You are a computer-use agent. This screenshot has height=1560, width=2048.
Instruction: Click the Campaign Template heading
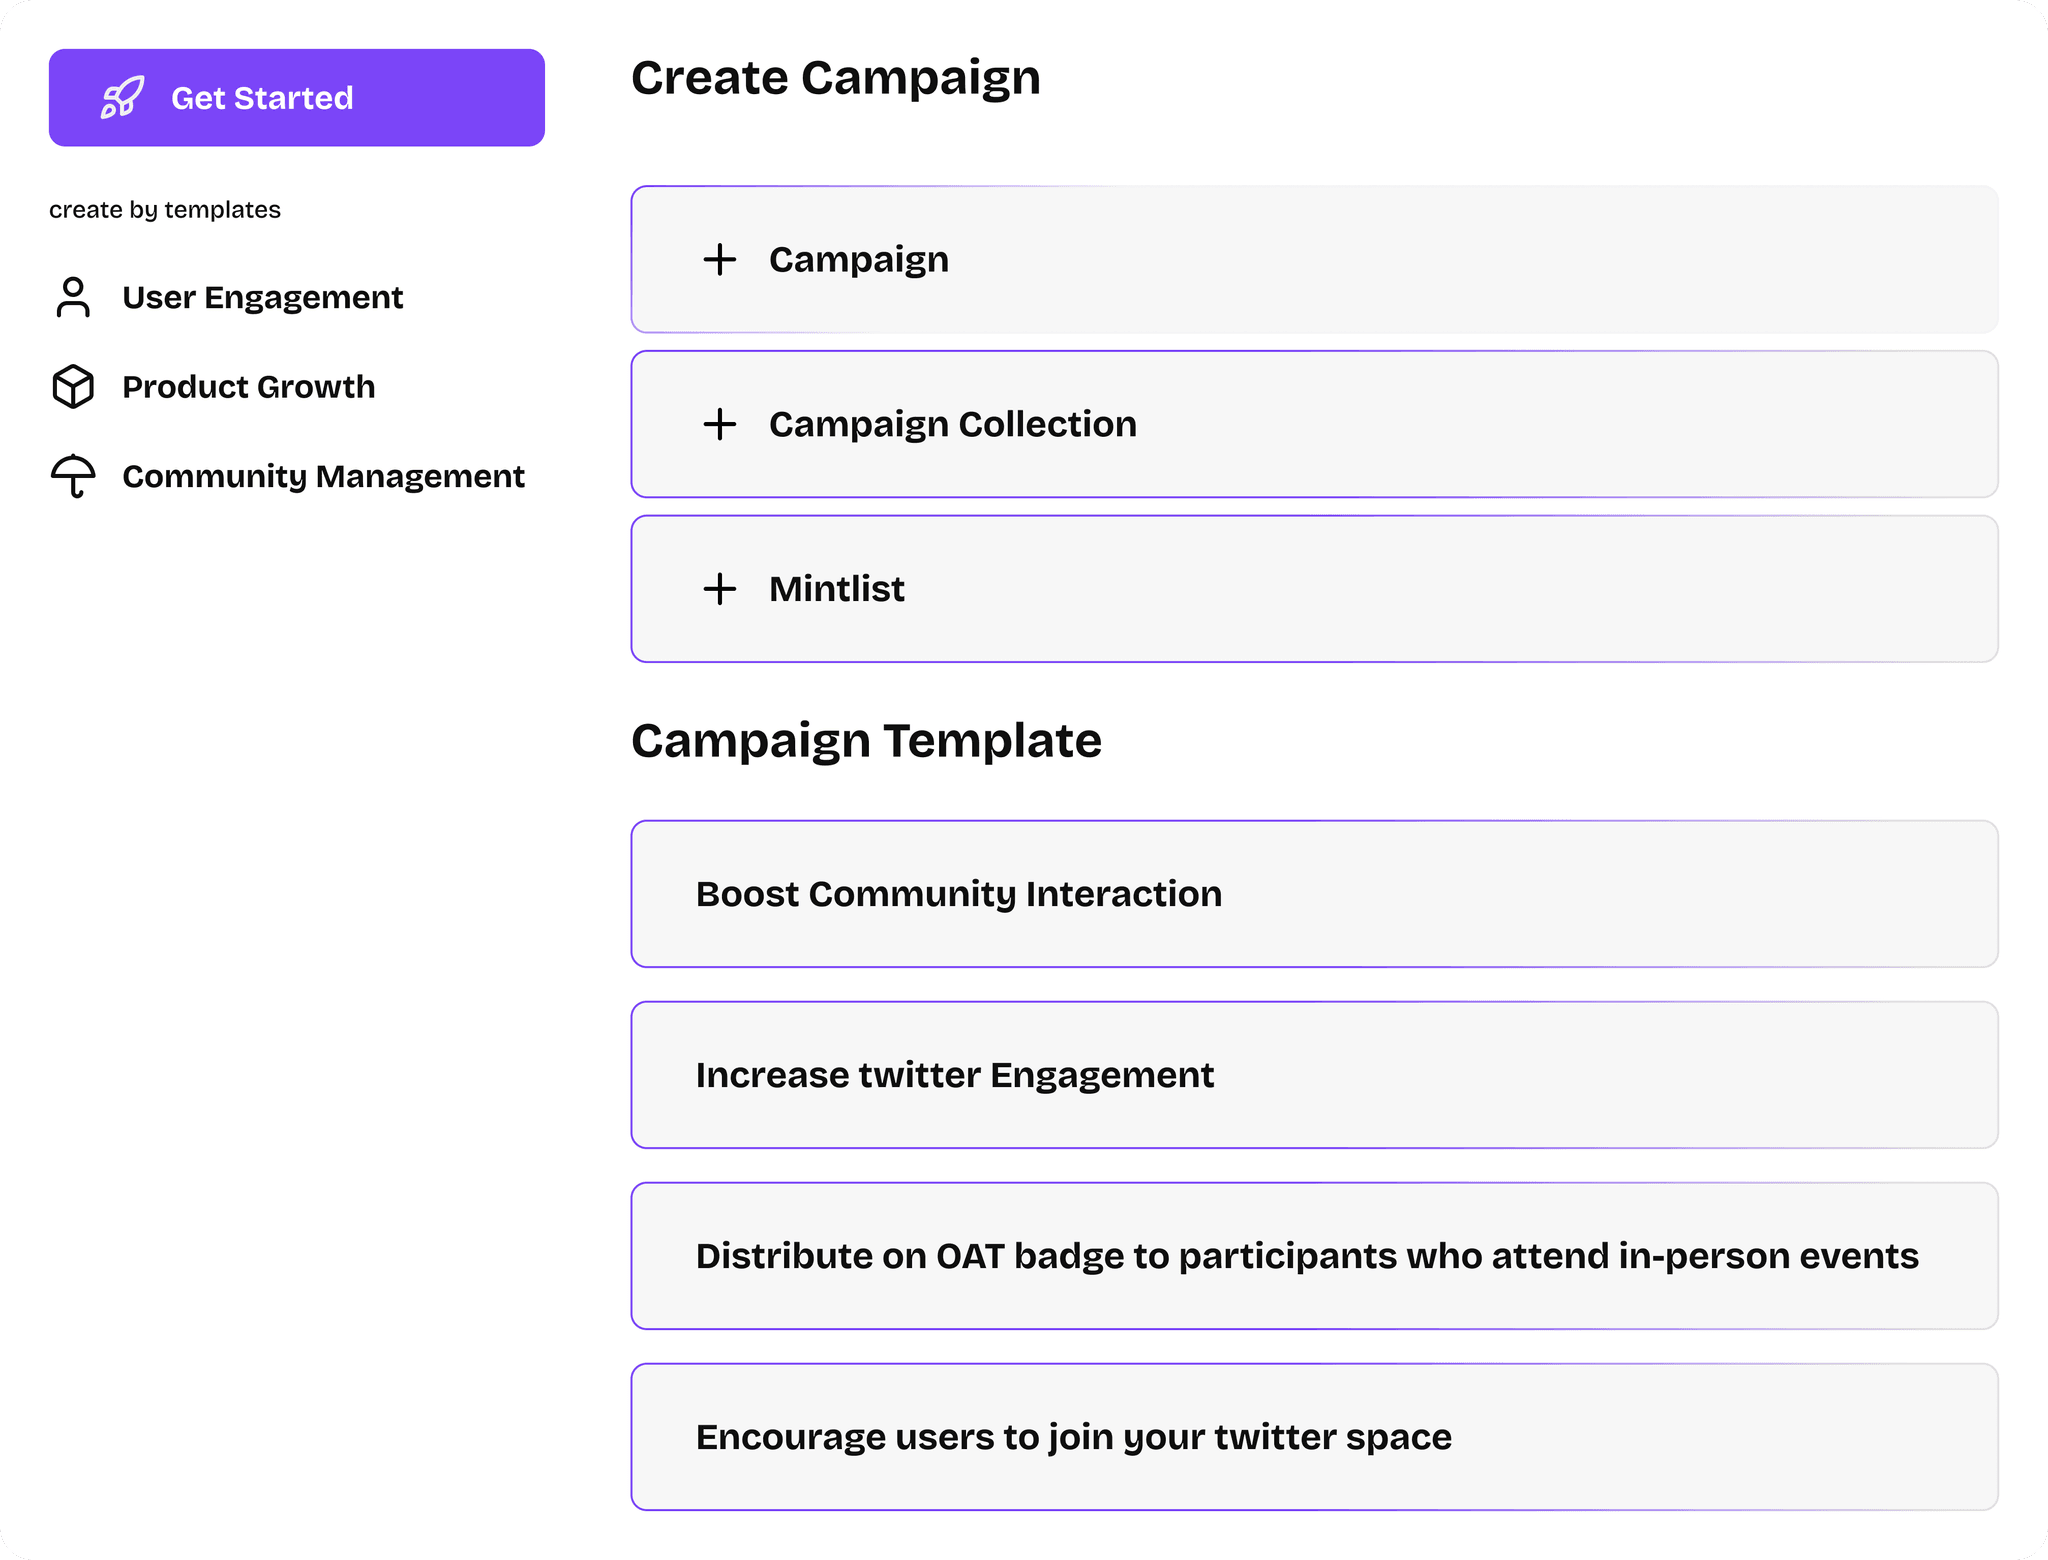[x=866, y=741]
